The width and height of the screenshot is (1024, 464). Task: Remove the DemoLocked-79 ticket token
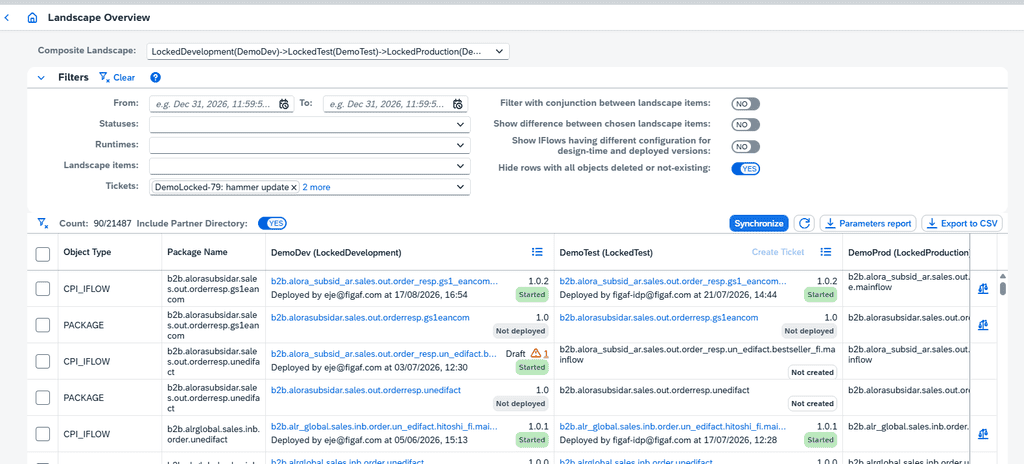coord(294,188)
